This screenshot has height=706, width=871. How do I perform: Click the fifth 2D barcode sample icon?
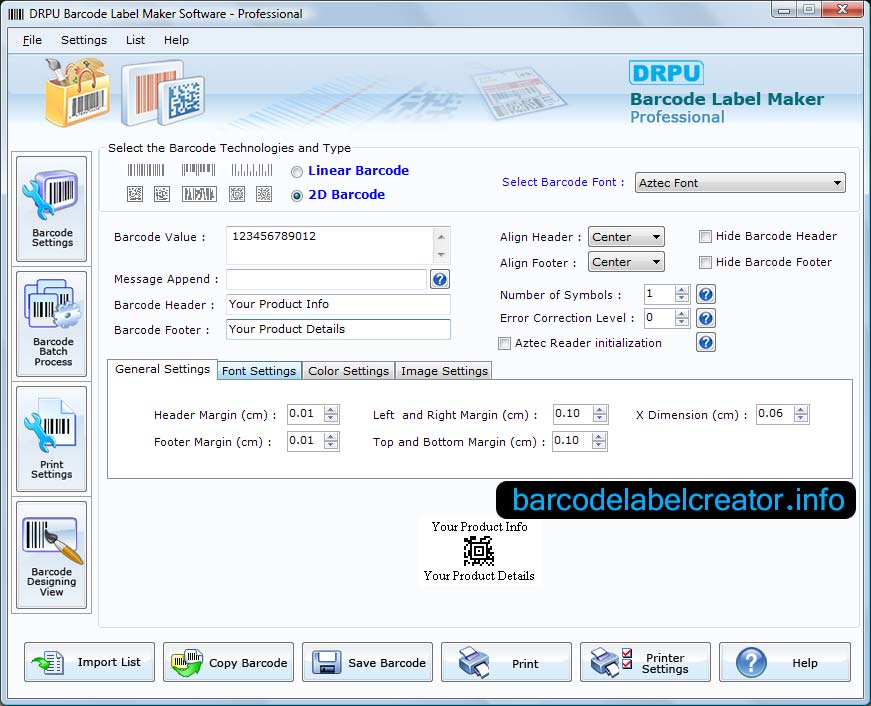264,194
